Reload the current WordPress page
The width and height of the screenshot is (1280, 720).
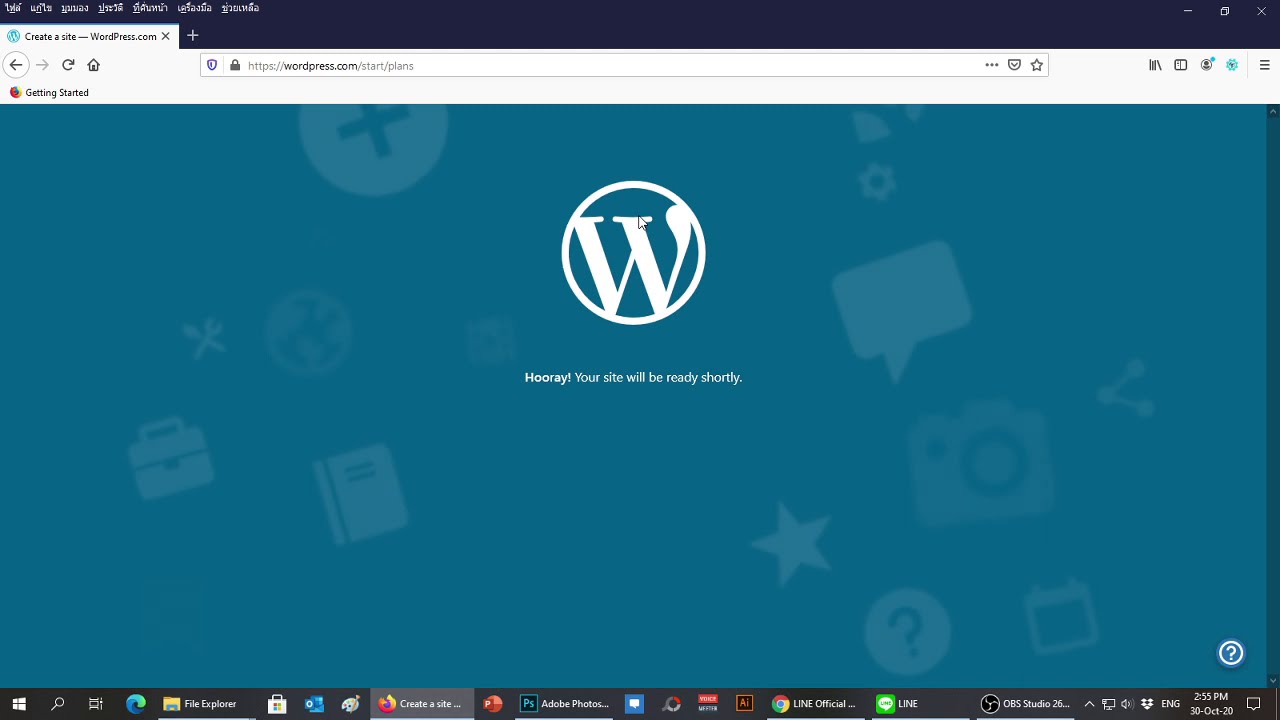tap(68, 65)
